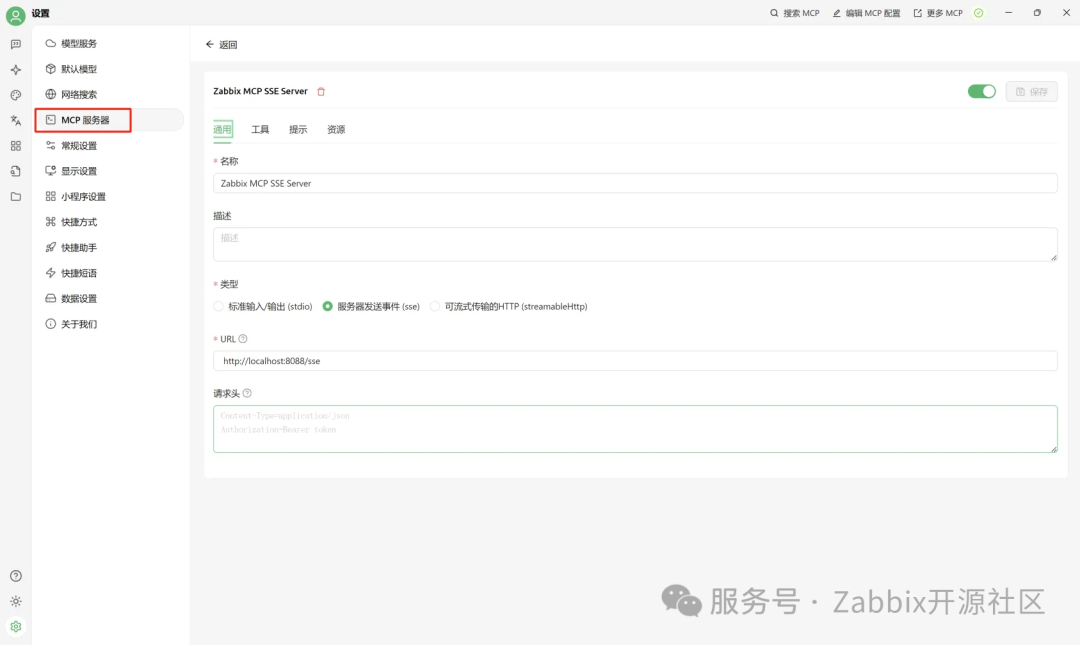Click inside the URL input field
This screenshot has height=645, width=1080.
pos(500,360)
